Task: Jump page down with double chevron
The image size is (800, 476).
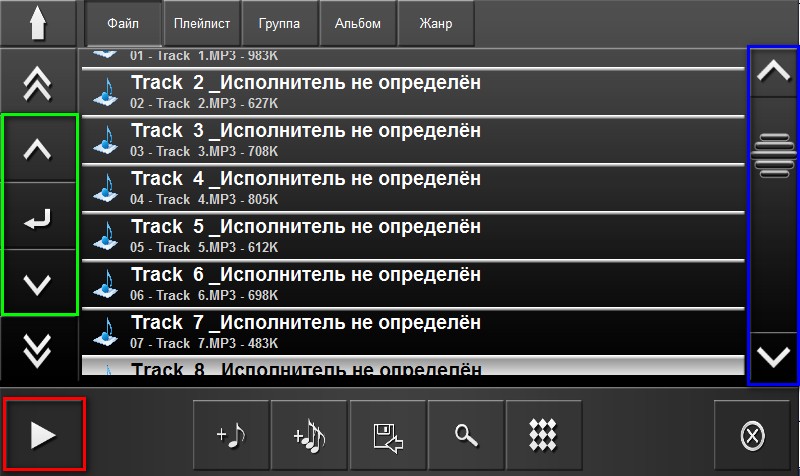Action: coord(38,348)
